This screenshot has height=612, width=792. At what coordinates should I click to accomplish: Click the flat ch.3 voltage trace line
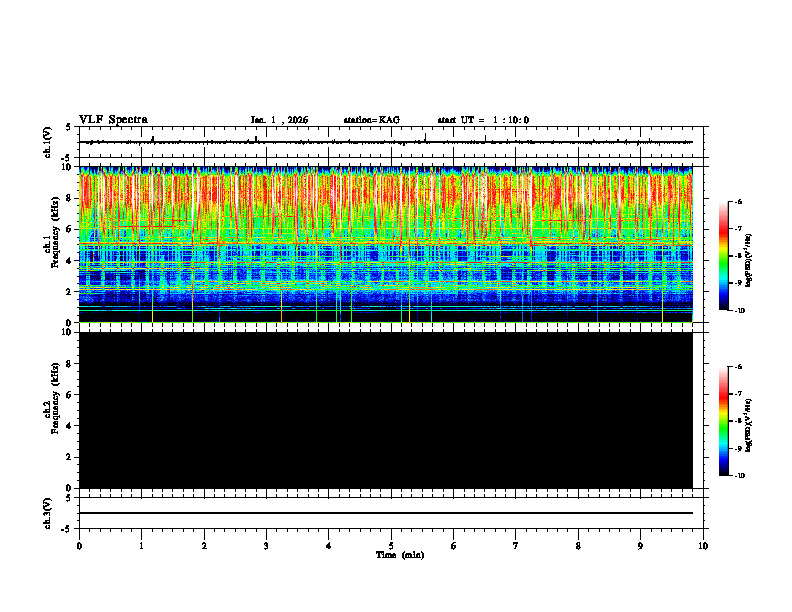click(385, 513)
